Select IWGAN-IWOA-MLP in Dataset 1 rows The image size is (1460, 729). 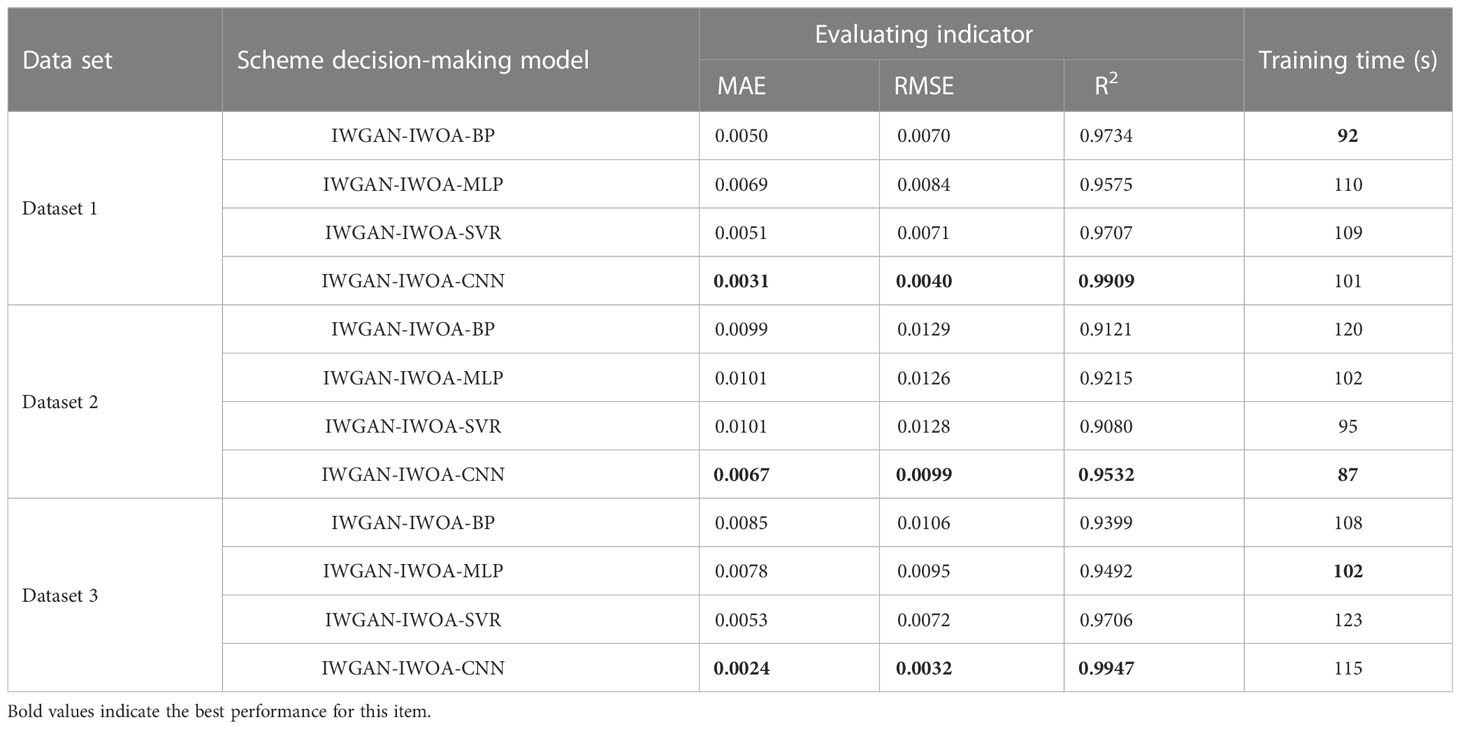pos(413,185)
